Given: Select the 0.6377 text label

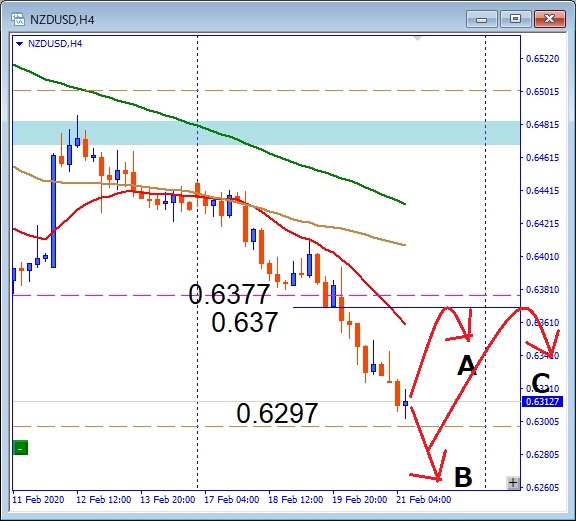Looking at the screenshot, I should tap(229, 294).
